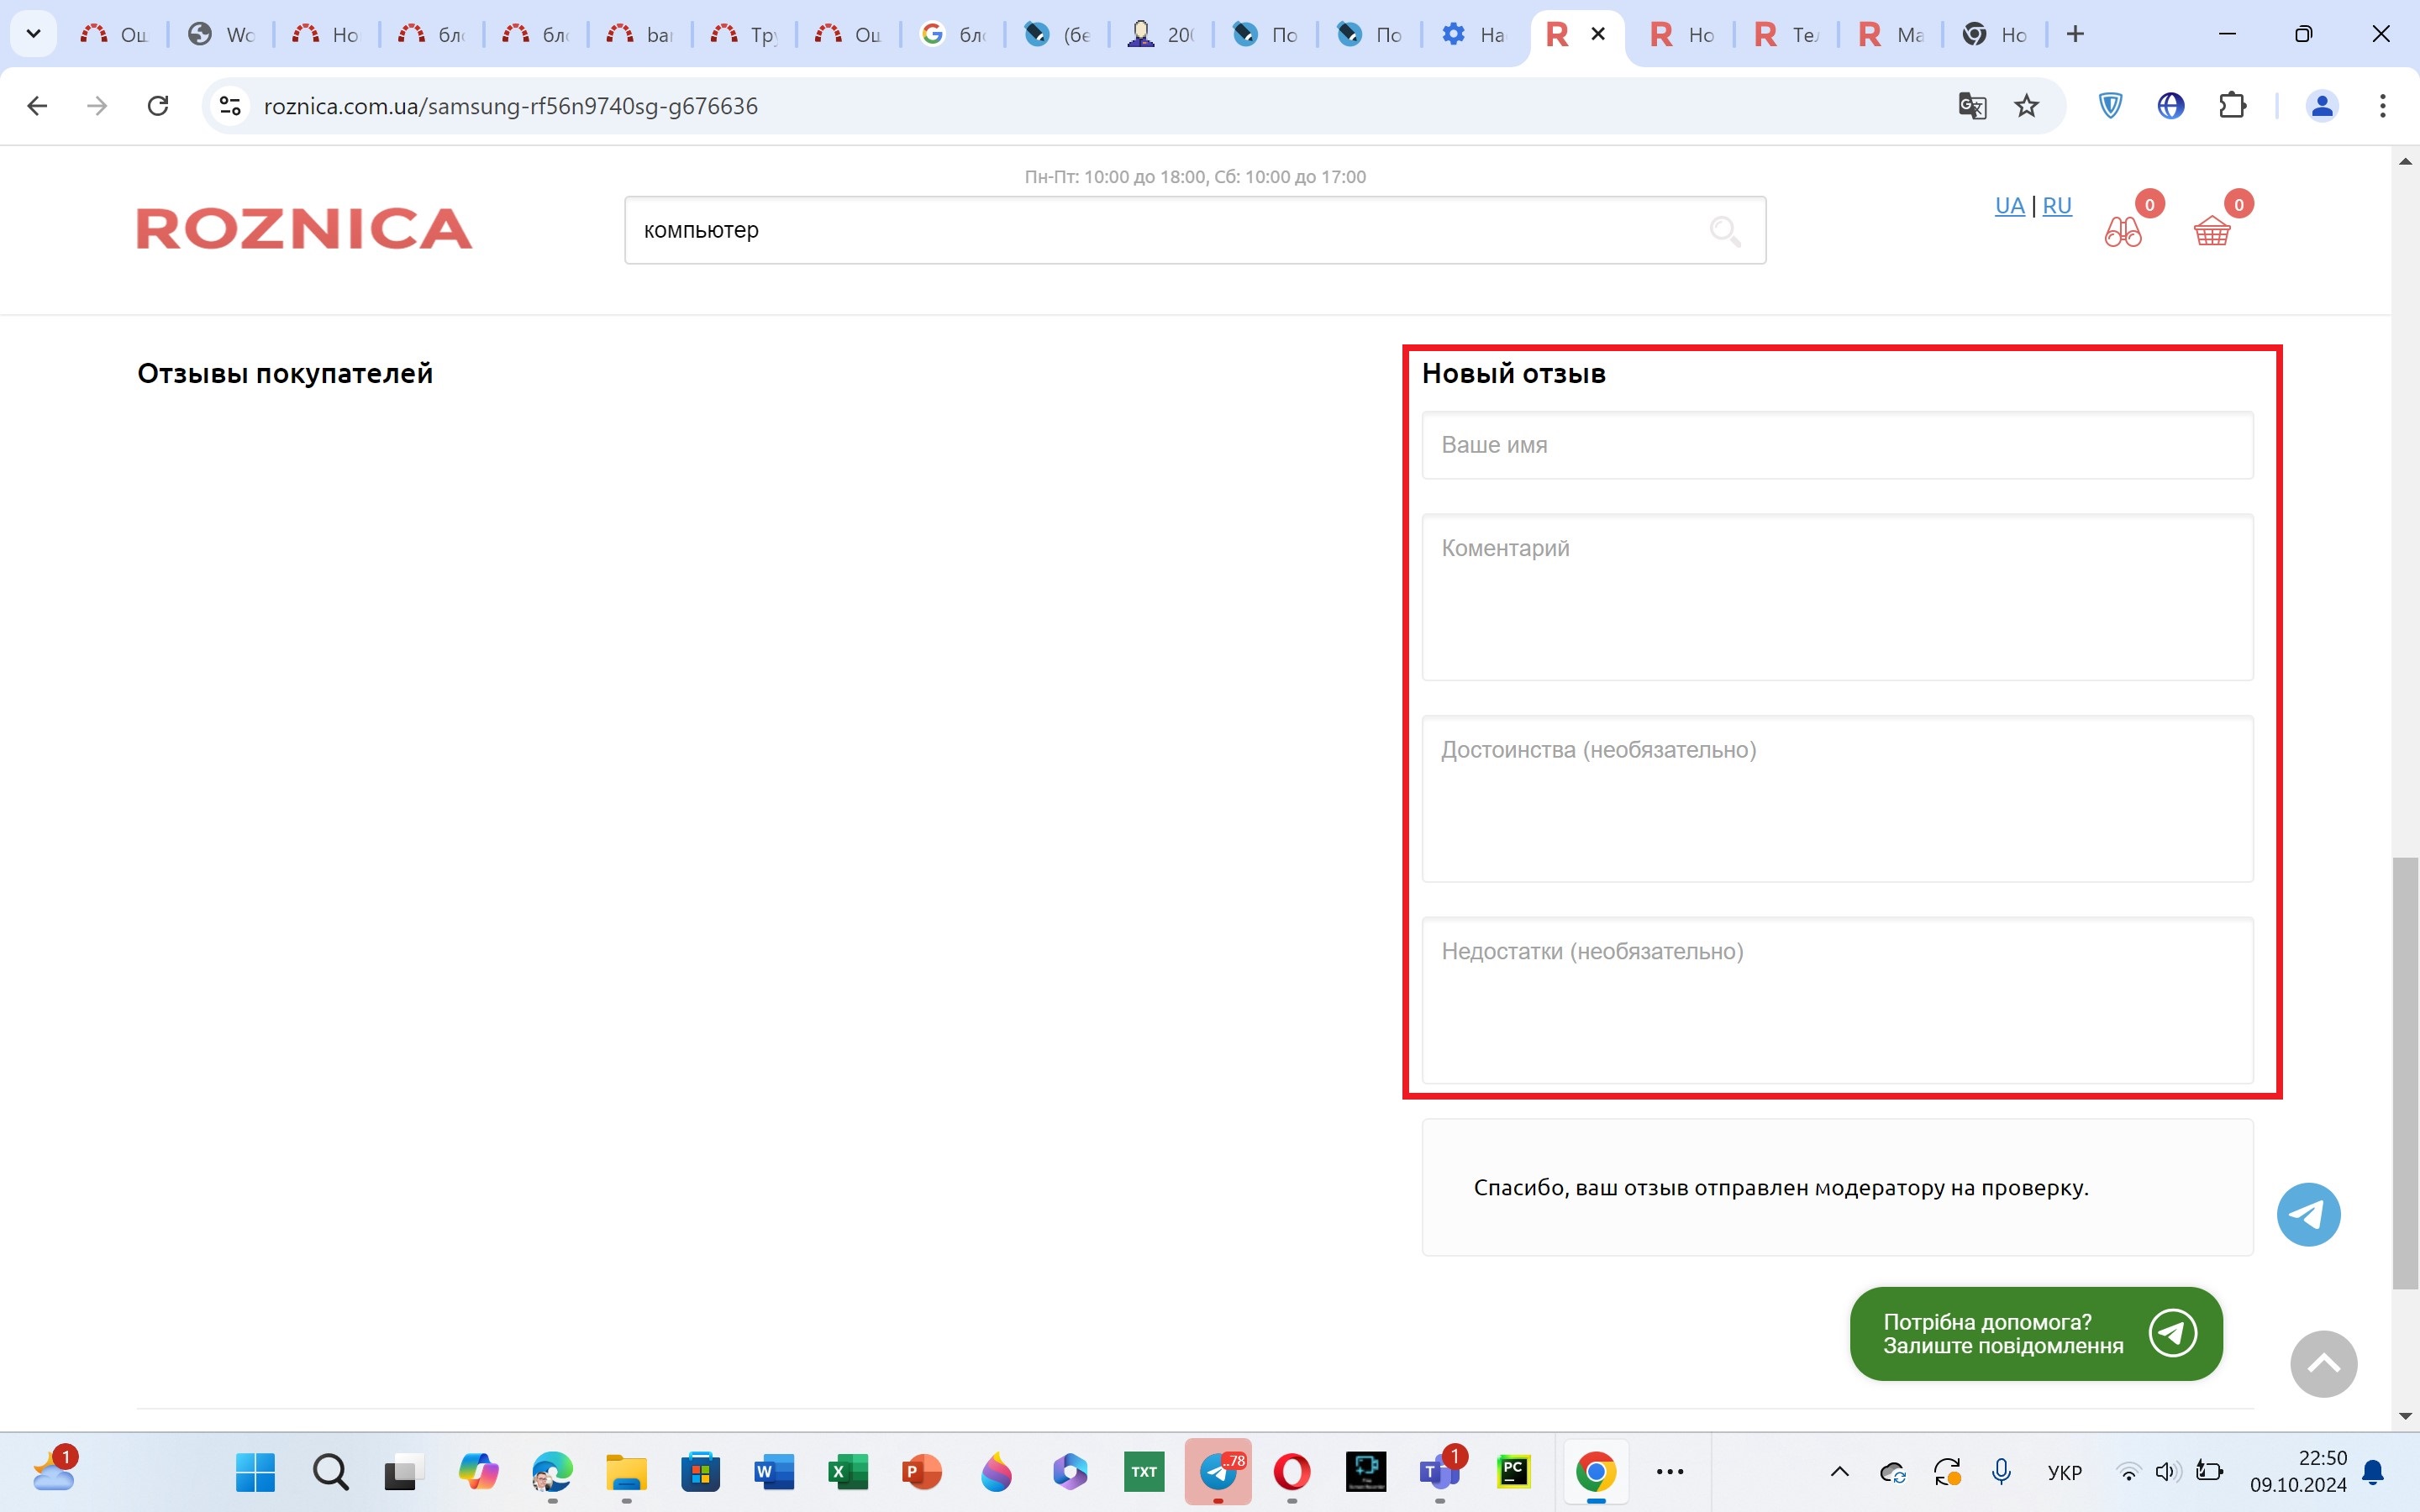Screen dimensions: 2420x1512
Task: Switch to the Google search tab
Action: (x=952, y=34)
